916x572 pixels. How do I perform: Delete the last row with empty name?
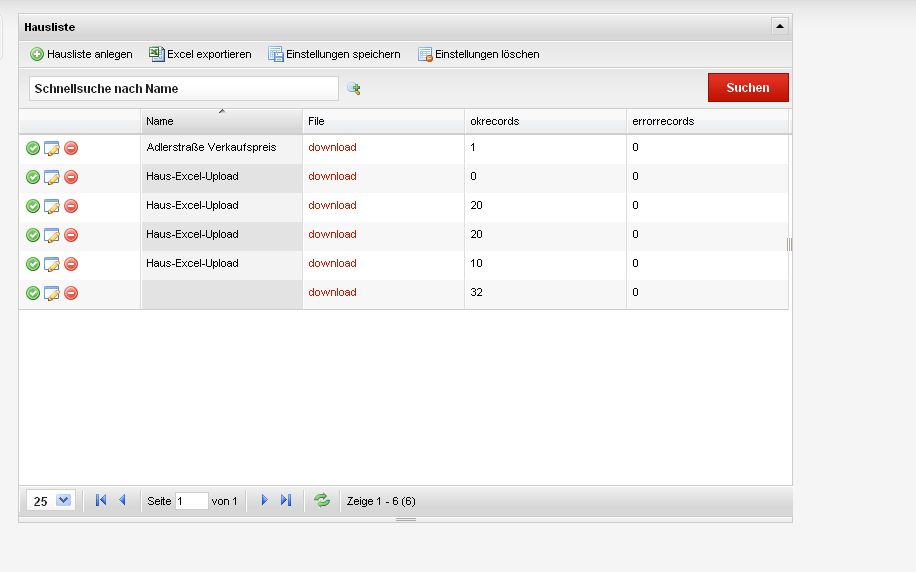pos(71,293)
